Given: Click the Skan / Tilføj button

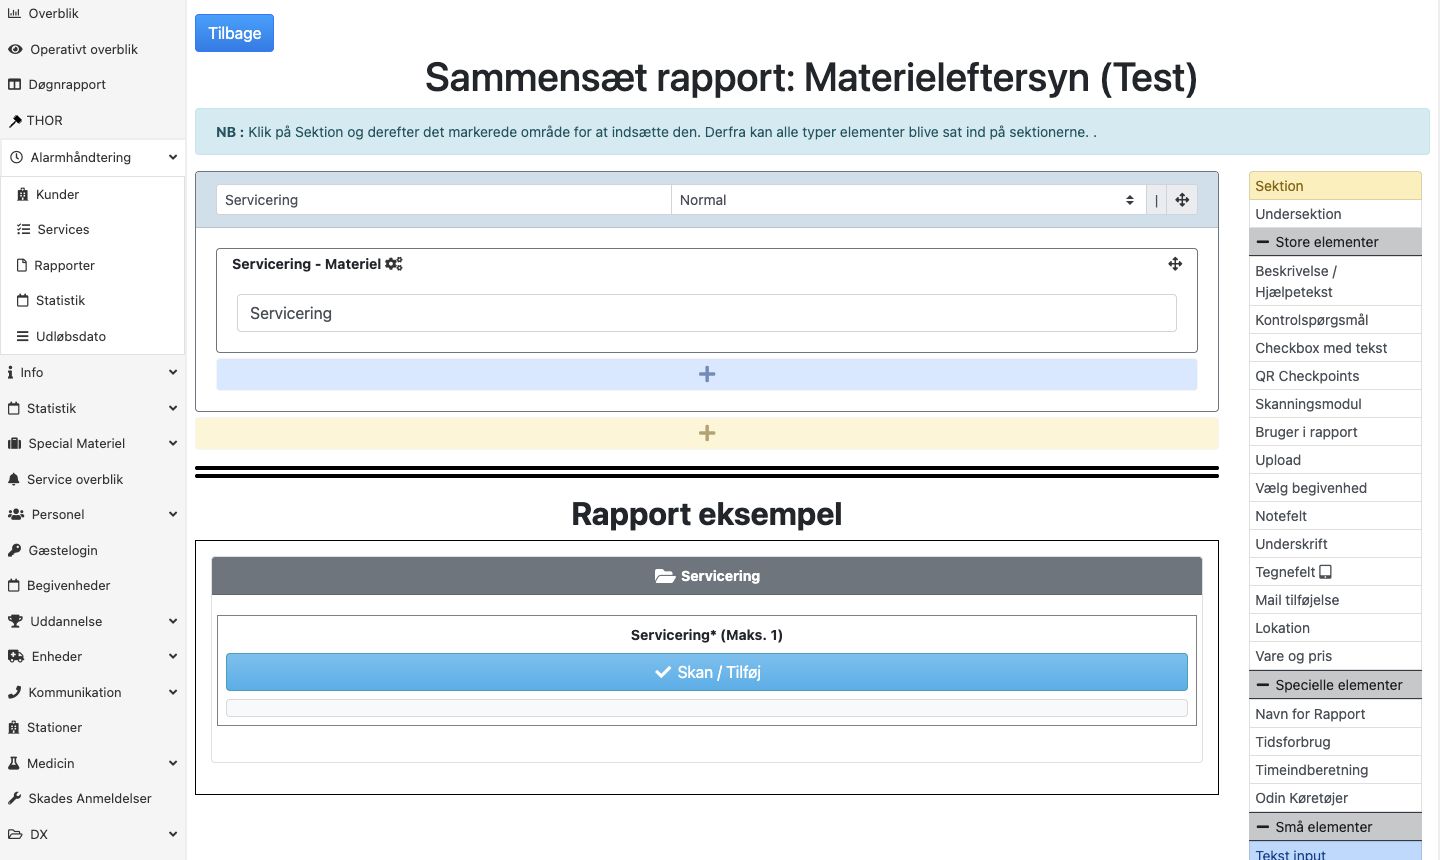Looking at the screenshot, I should pos(707,672).
